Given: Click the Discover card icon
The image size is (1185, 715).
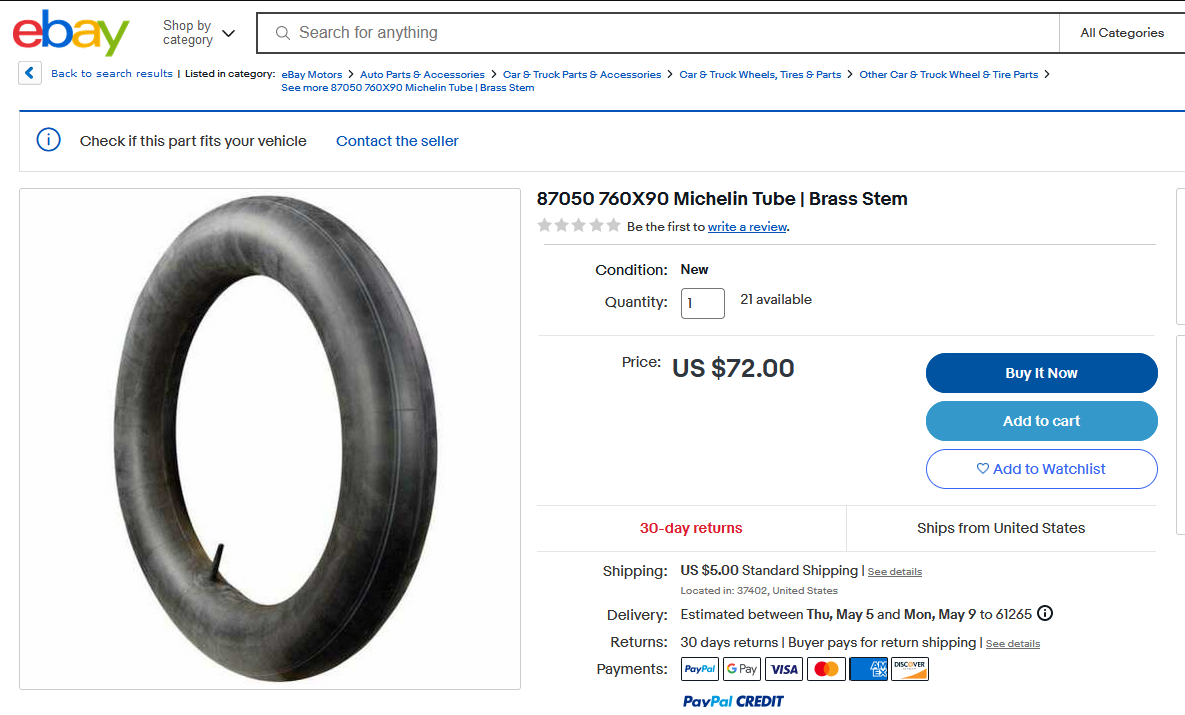Looking at the screenshot, I should tap(910, 669).
